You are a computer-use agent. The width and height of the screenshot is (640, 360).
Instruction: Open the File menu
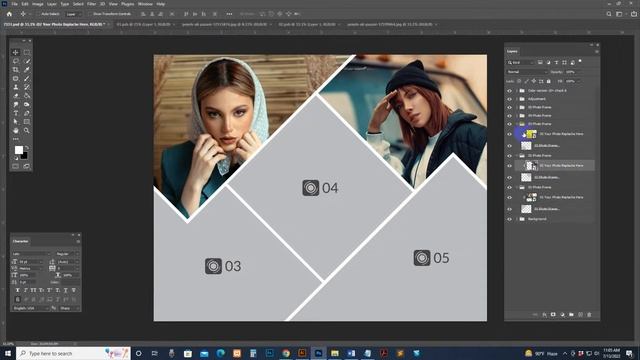[x=14, y=4]
